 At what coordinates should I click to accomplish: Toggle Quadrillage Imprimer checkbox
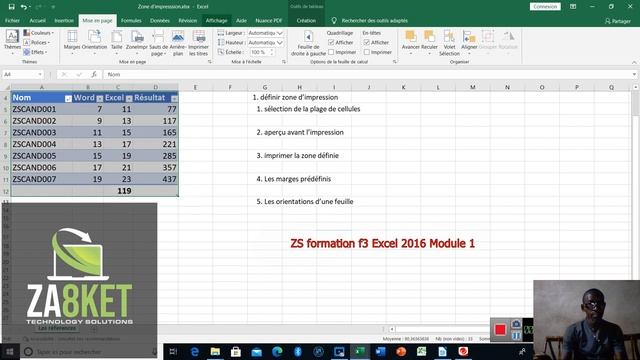(331, 52)
